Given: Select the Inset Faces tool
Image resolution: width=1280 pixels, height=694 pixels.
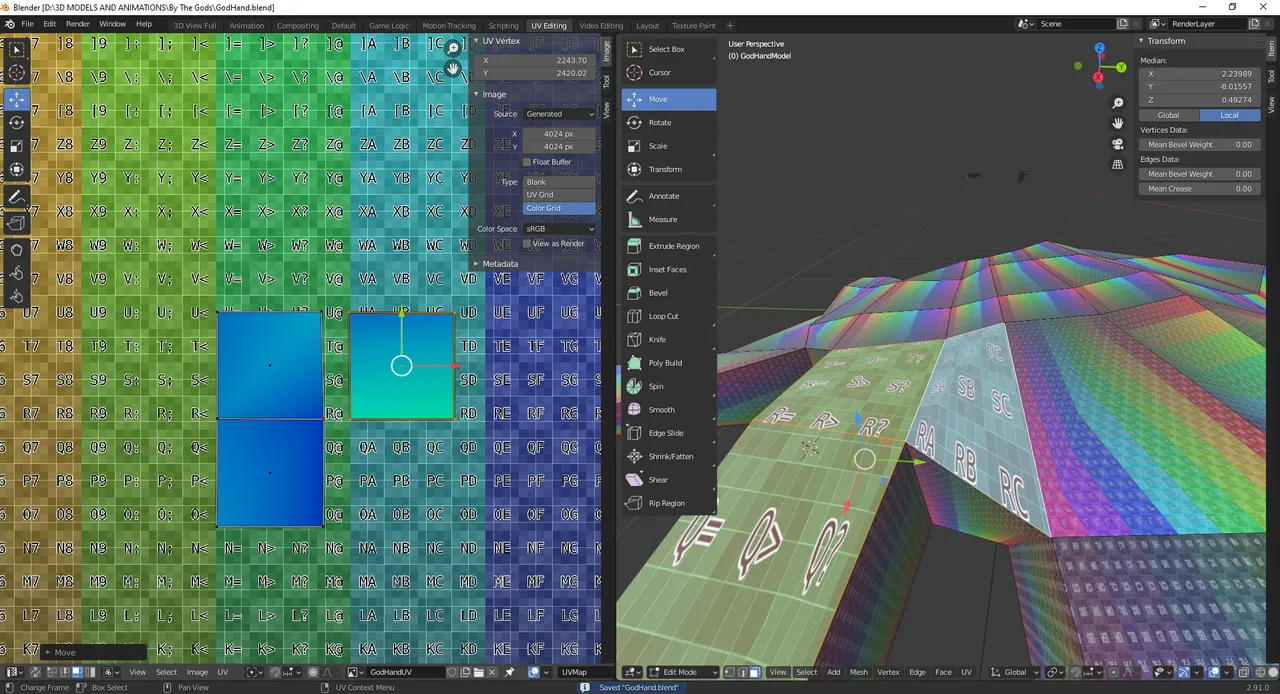Looking at the screenshot, I should point(668,269).
